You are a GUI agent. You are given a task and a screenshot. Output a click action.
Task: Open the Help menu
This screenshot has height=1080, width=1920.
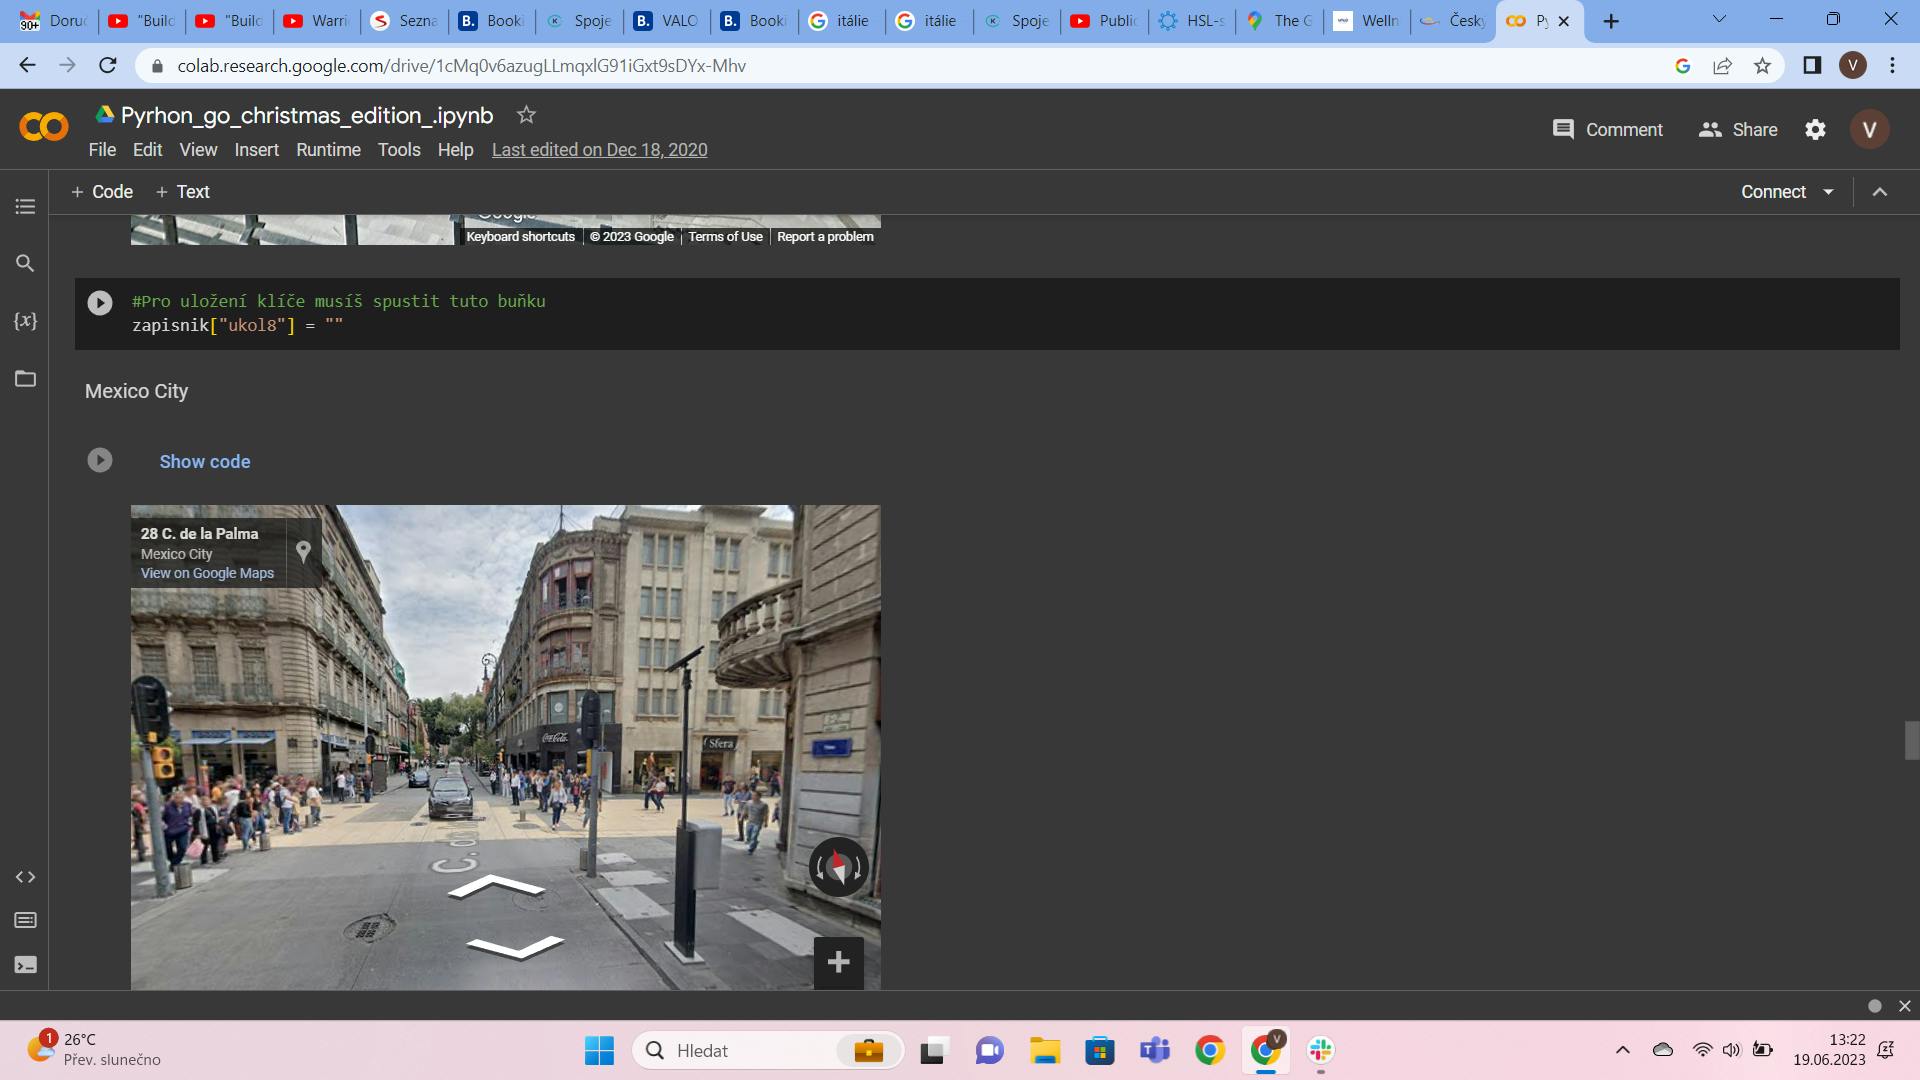[x=455, y=150]
